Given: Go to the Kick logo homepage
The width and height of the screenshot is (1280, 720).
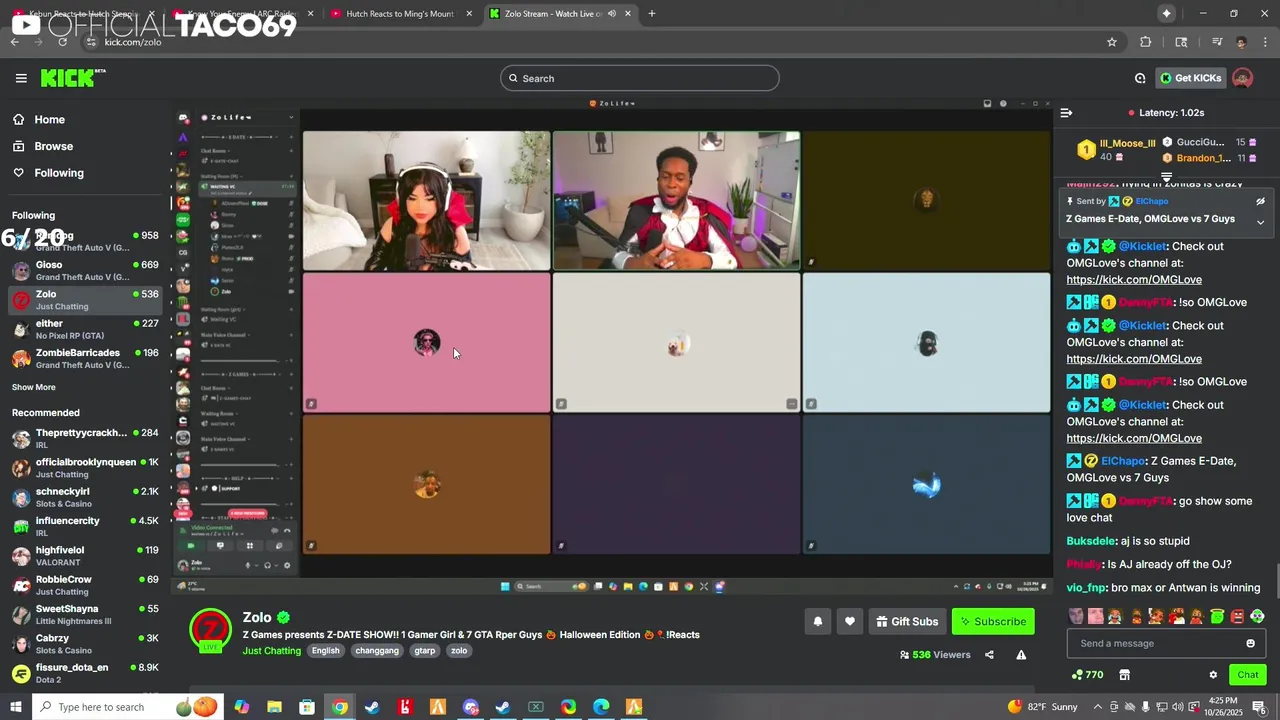Looking at the screenshot, I should pos(72,78).
